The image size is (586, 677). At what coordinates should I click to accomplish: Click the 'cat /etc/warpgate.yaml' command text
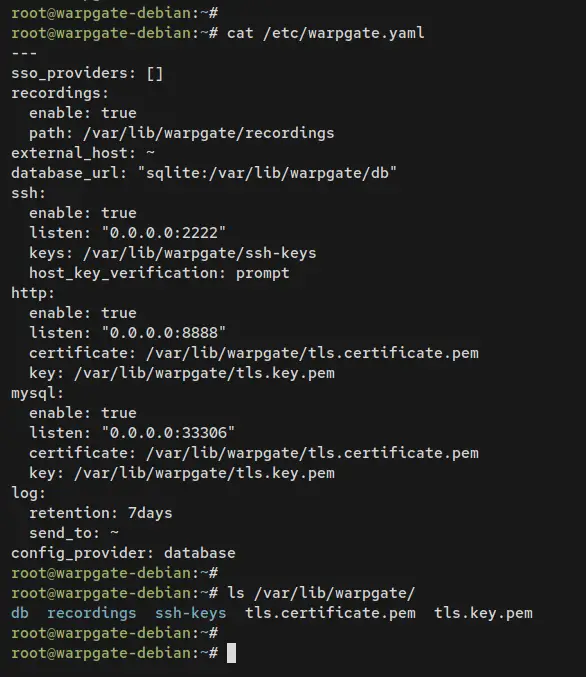pyautogui.click(x=326, y=33)
